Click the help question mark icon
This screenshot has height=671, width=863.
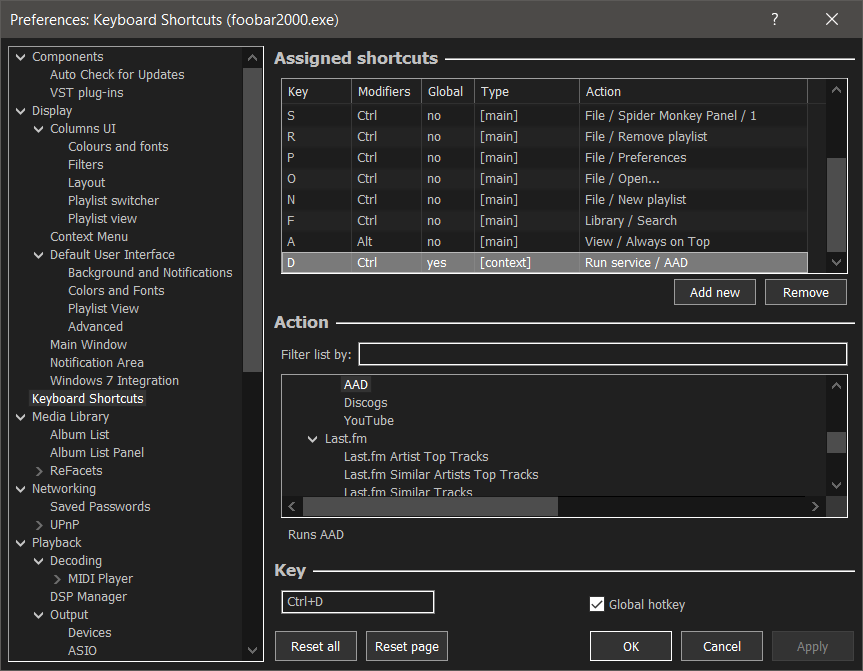point(774,19)
